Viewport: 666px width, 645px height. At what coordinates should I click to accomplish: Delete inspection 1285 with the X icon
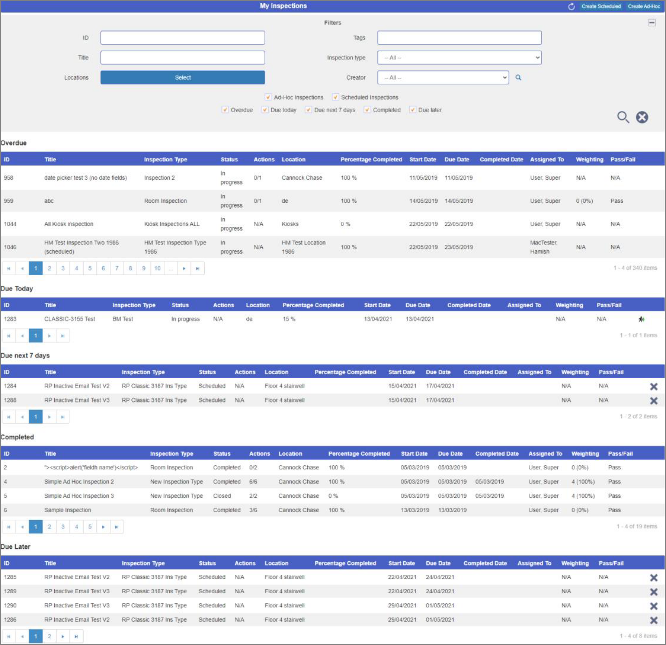click(x=654, y=577)
